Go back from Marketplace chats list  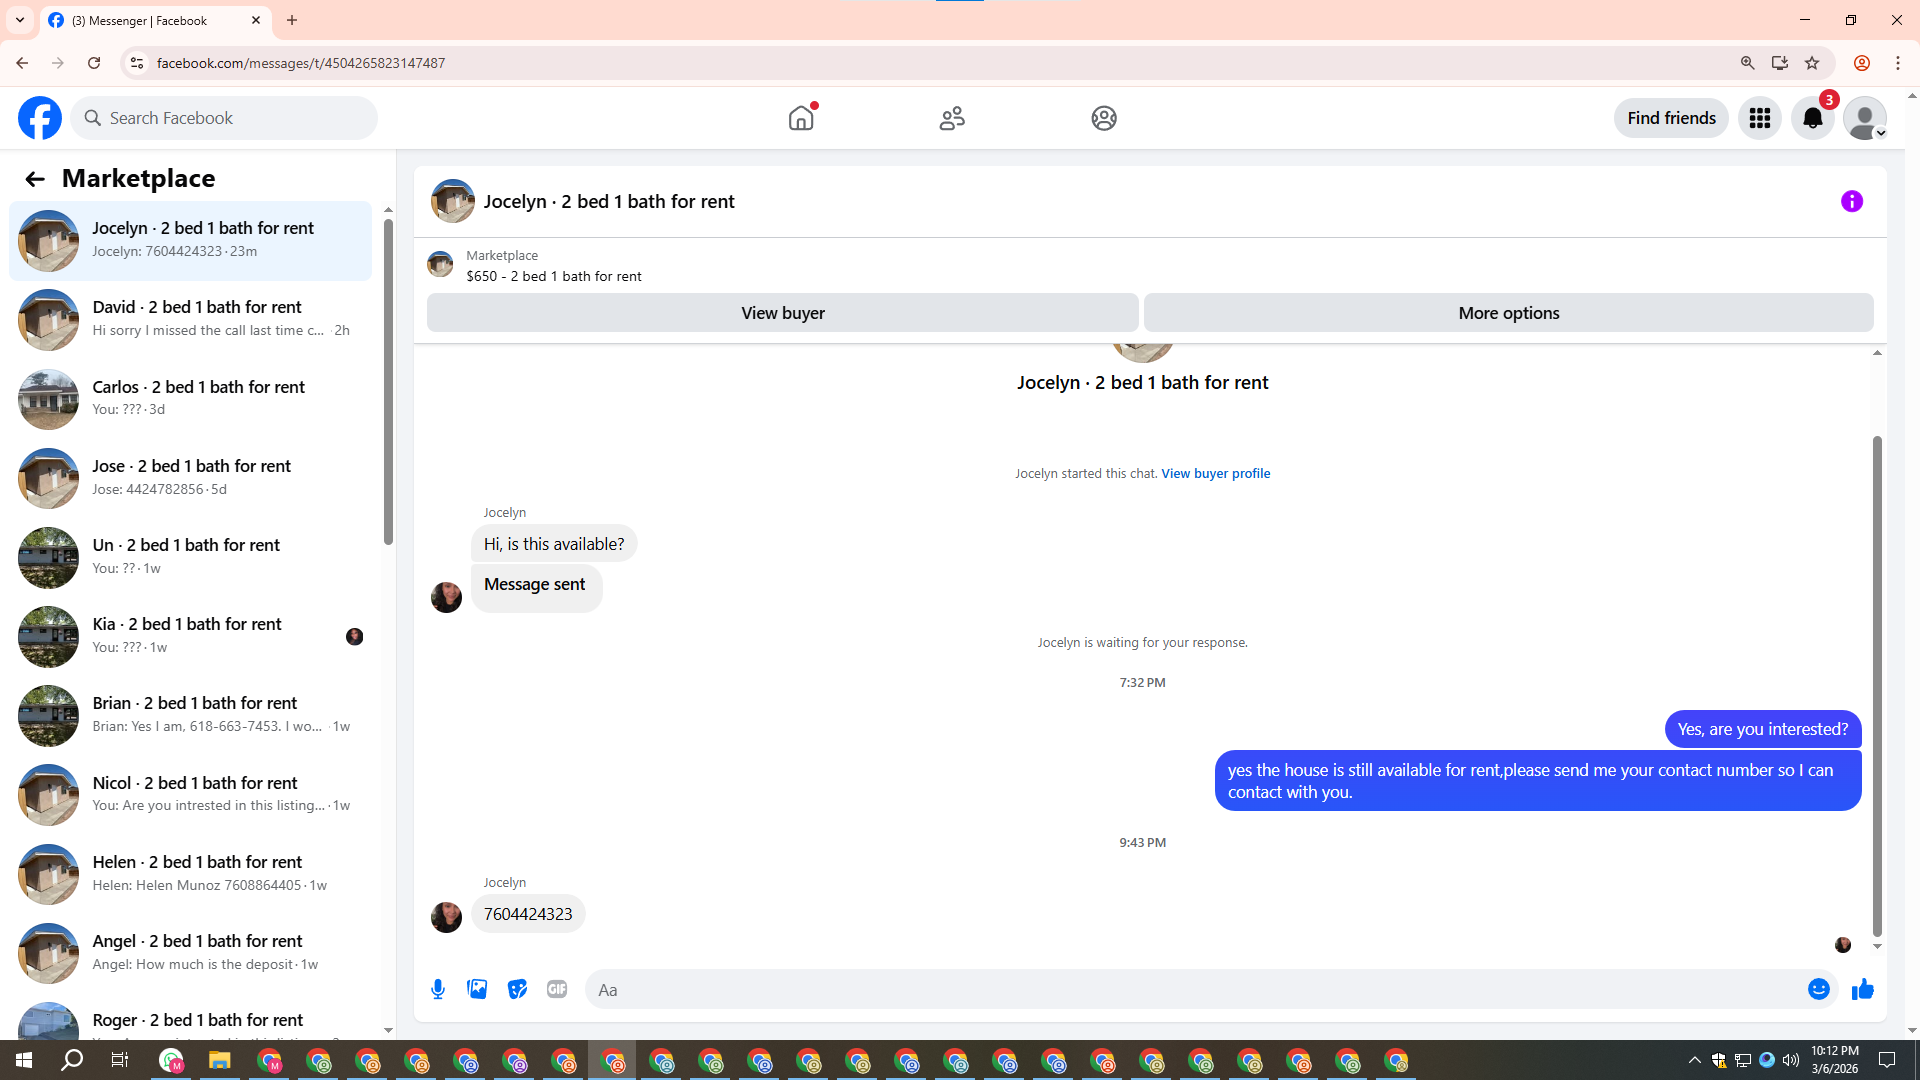pyautogui.click(x=35, y=179)
